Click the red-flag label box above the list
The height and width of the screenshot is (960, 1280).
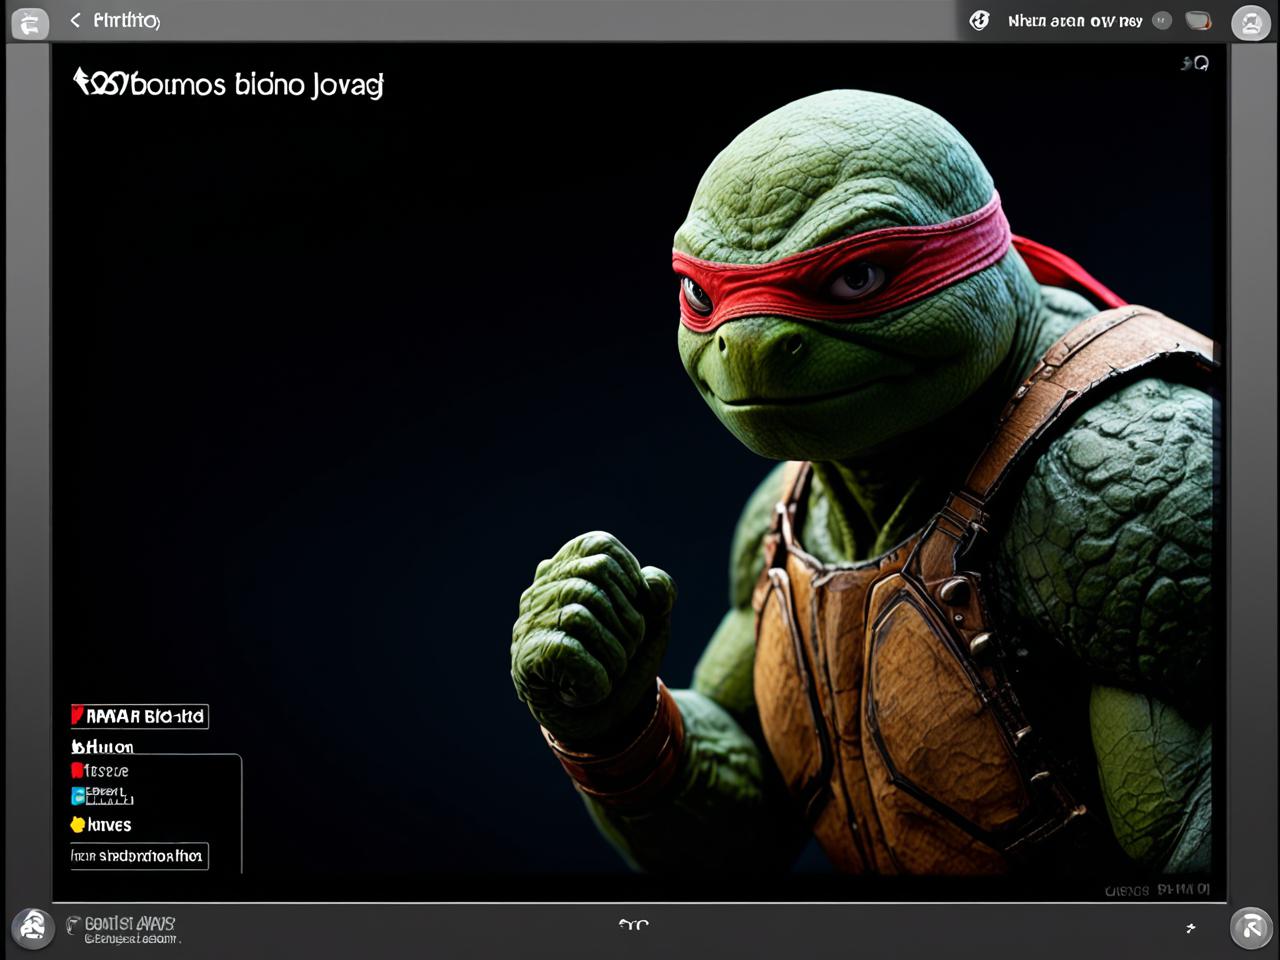click(x=139, y=716)
